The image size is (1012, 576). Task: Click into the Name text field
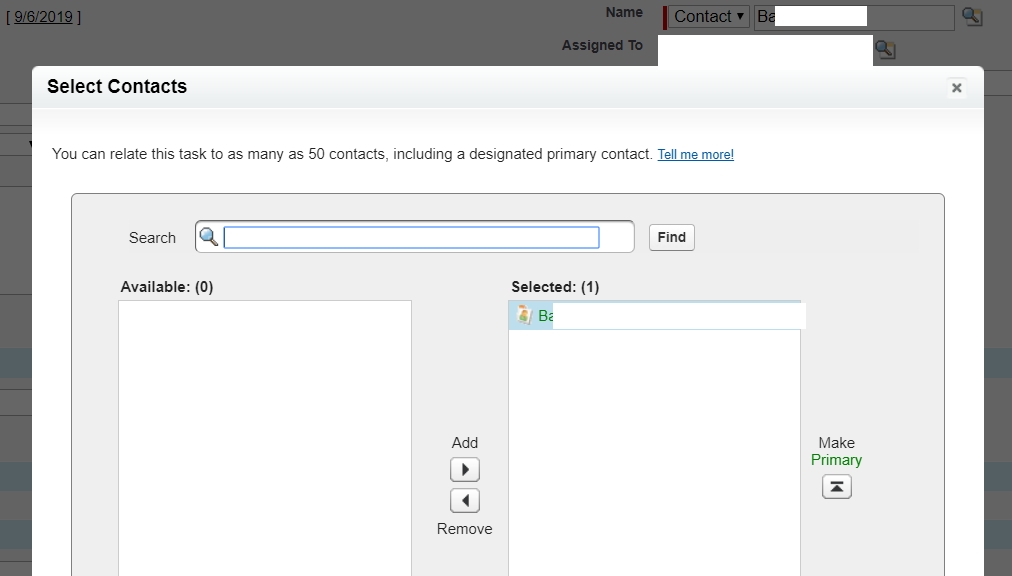coord(854,17)
